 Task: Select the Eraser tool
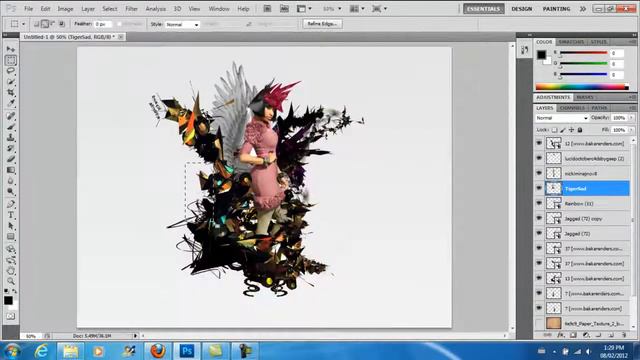pos(11,159)
